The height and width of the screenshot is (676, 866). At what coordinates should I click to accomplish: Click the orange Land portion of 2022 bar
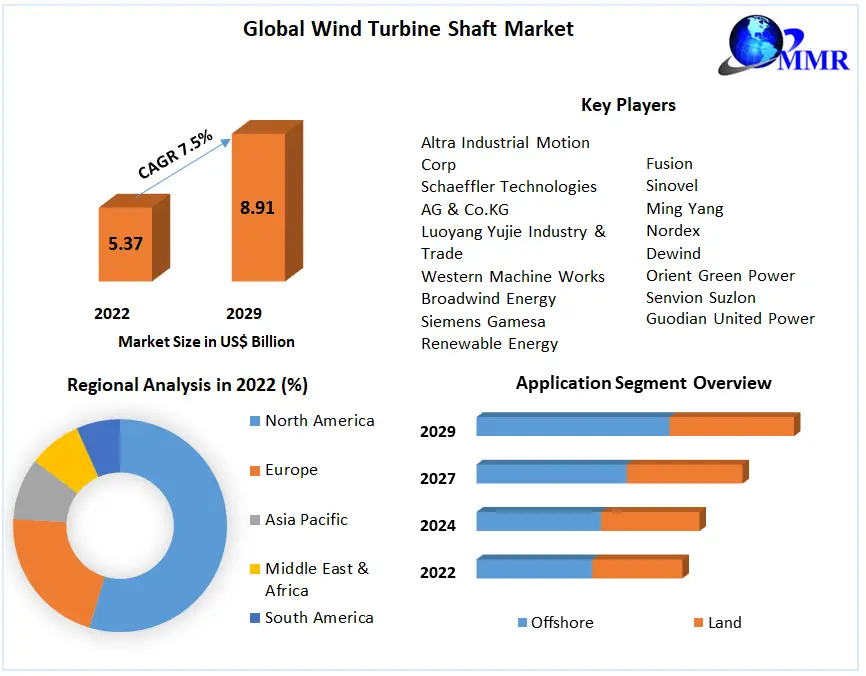pos(636,568)
